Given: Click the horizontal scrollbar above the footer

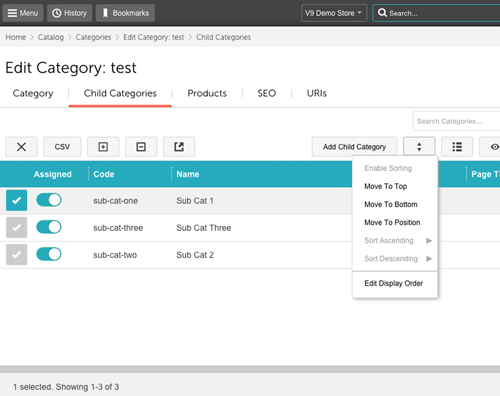Looking at the screenshot, I should 250,369.
